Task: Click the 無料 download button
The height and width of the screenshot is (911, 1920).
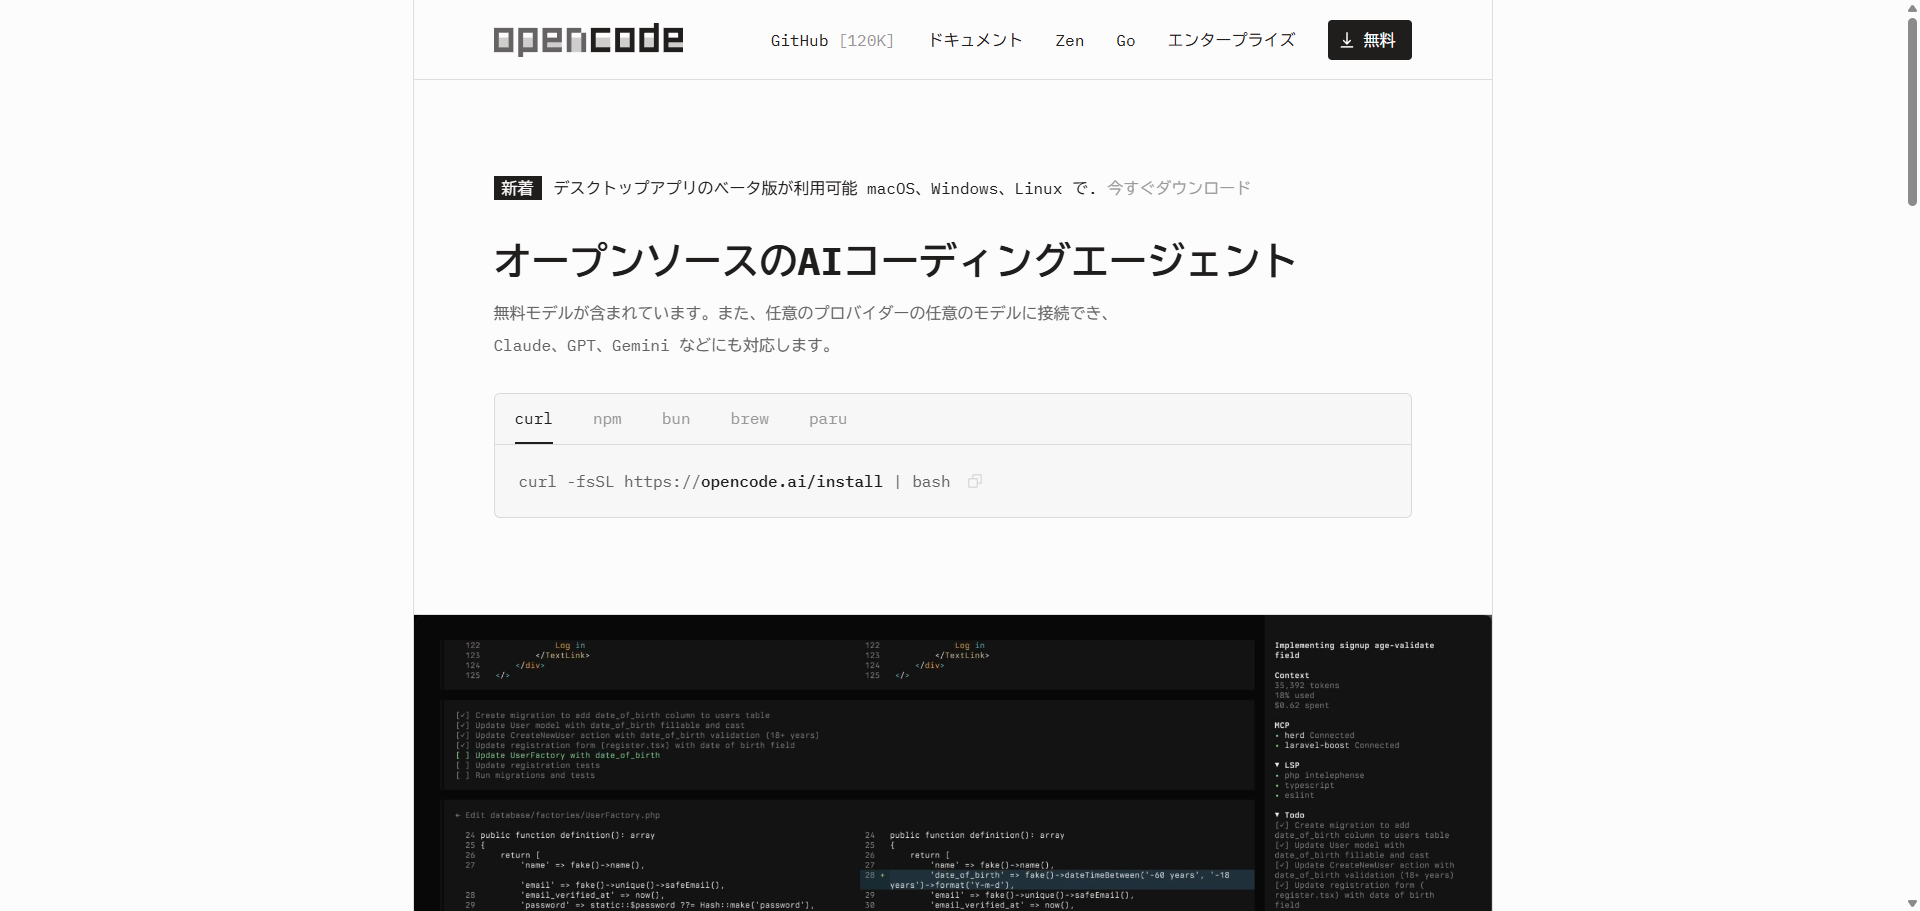Action: point(1369,40)
